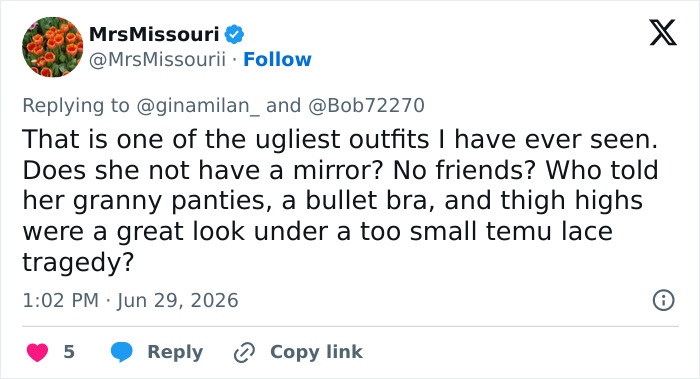Click the word 'and' between mentioned users

[x=283, y=106]
